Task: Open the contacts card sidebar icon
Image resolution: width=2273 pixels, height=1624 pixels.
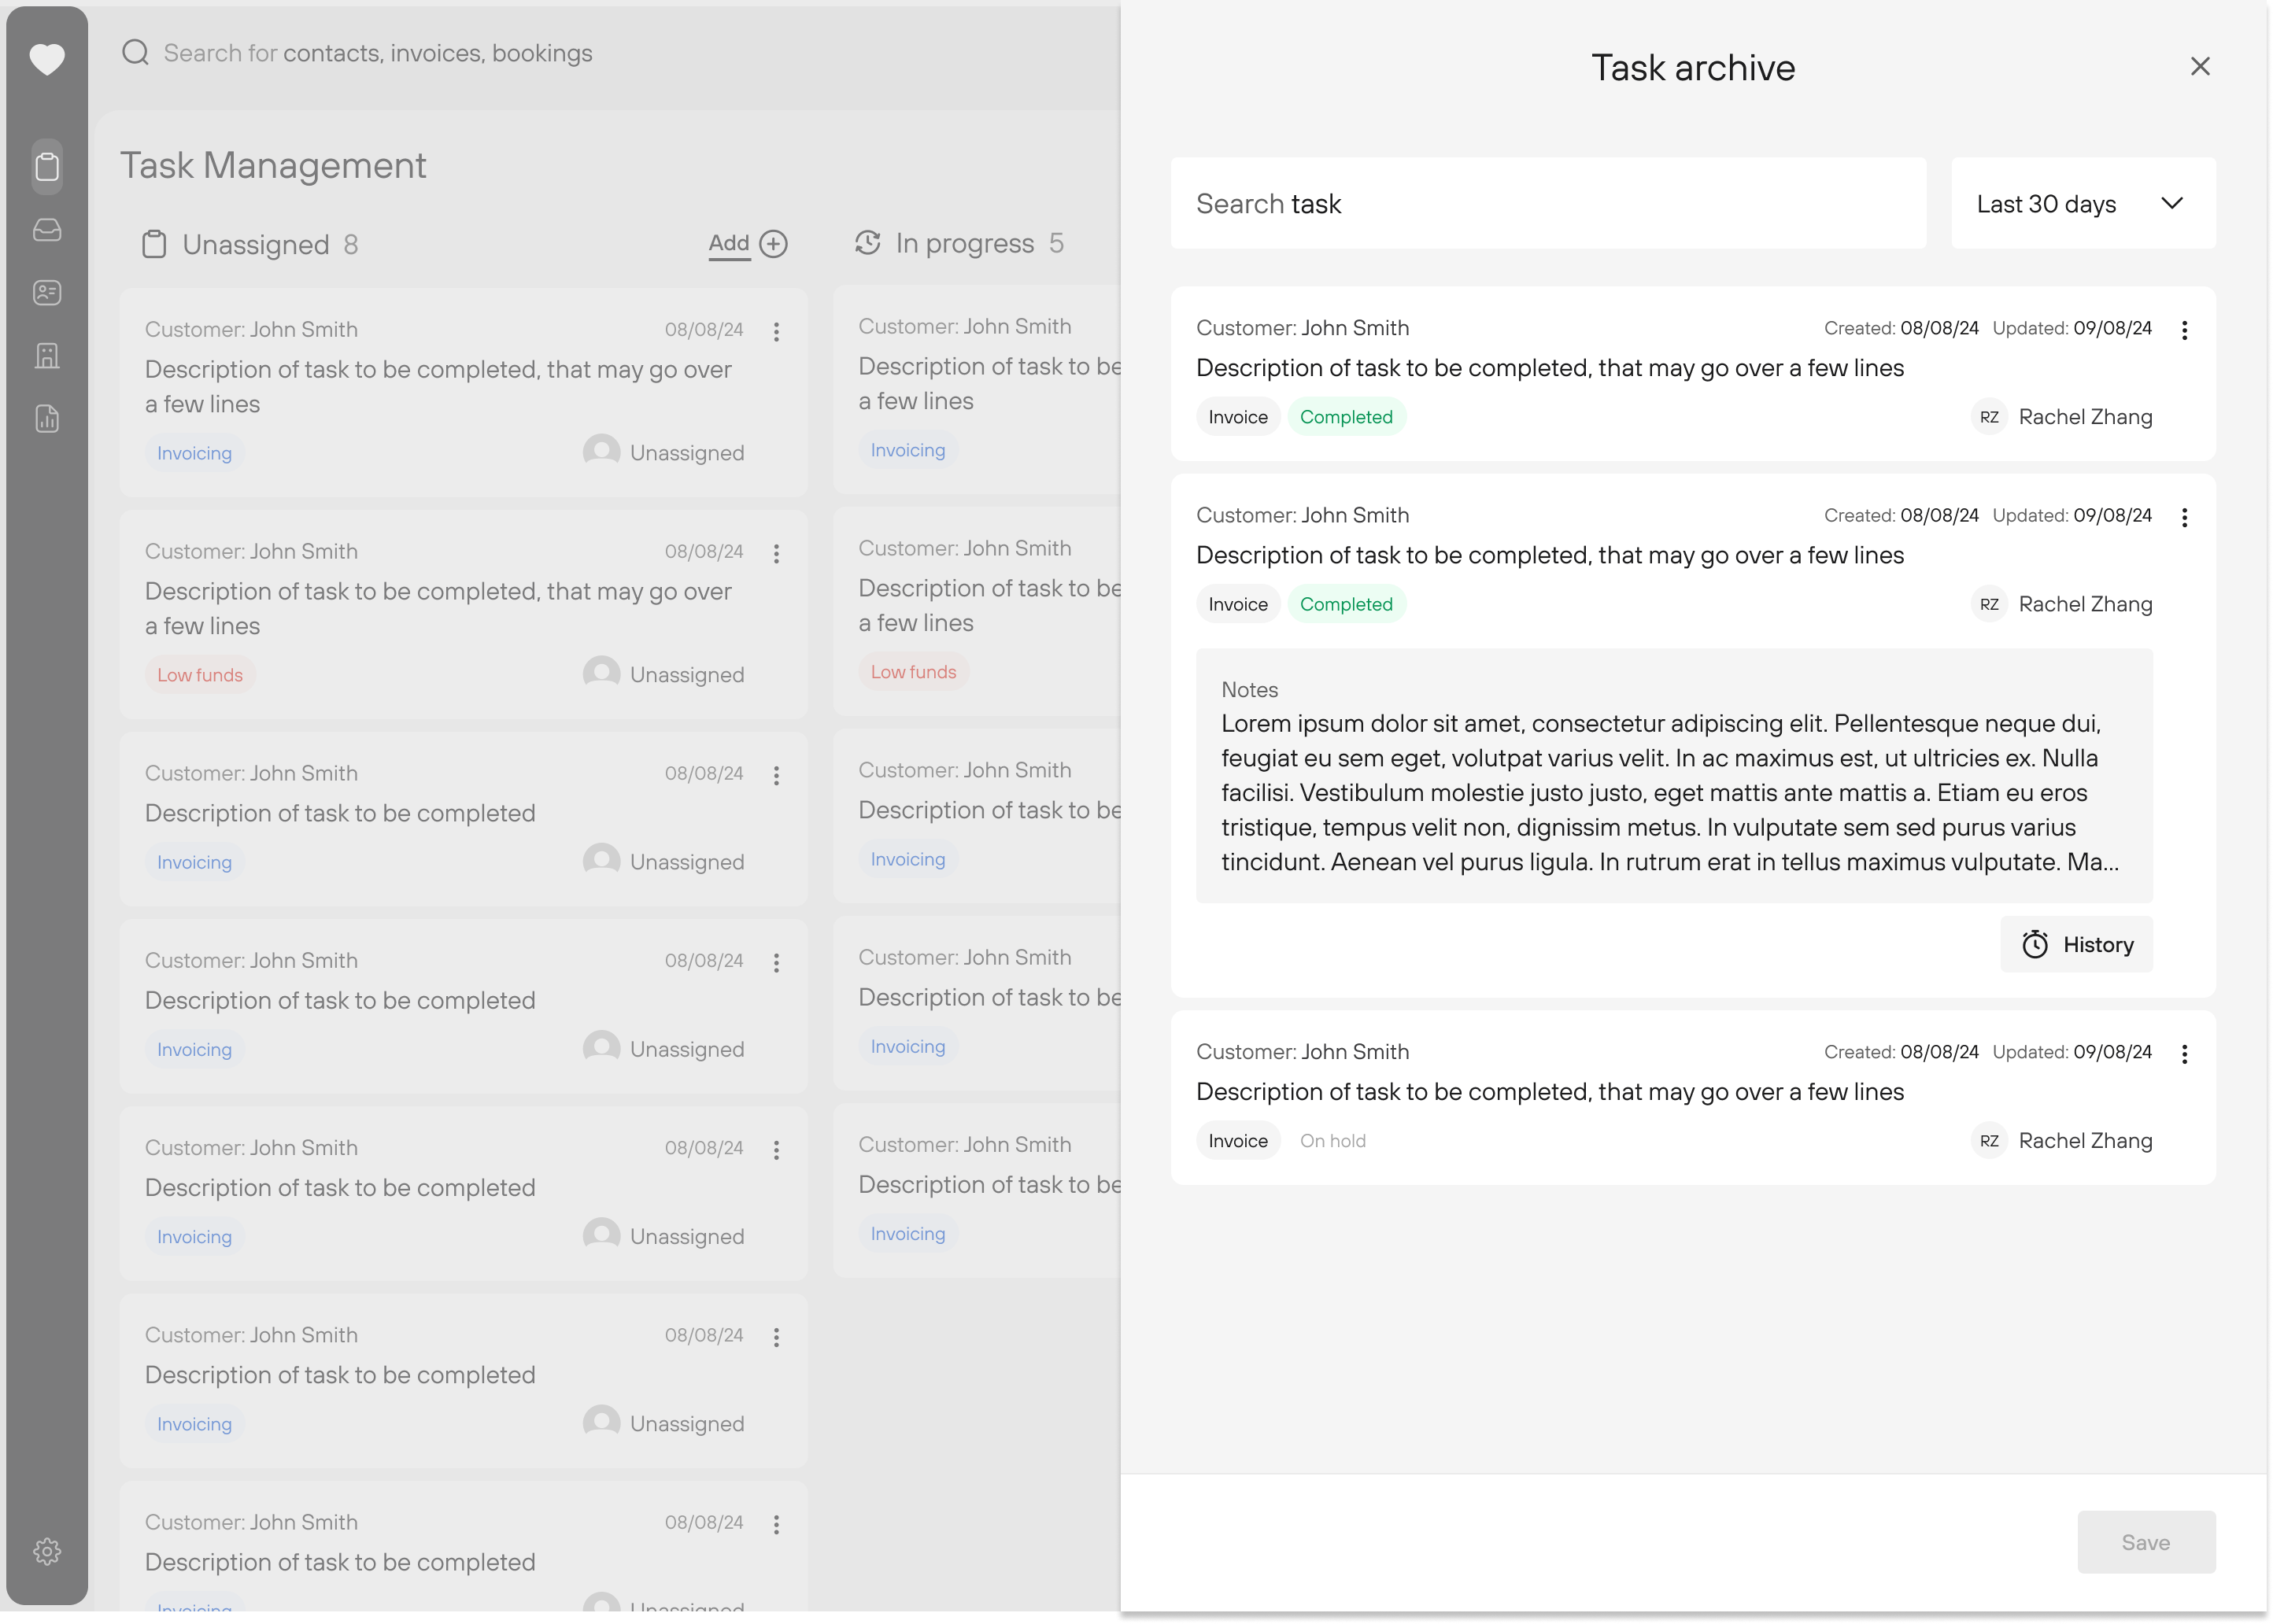Action: point(47,293)
